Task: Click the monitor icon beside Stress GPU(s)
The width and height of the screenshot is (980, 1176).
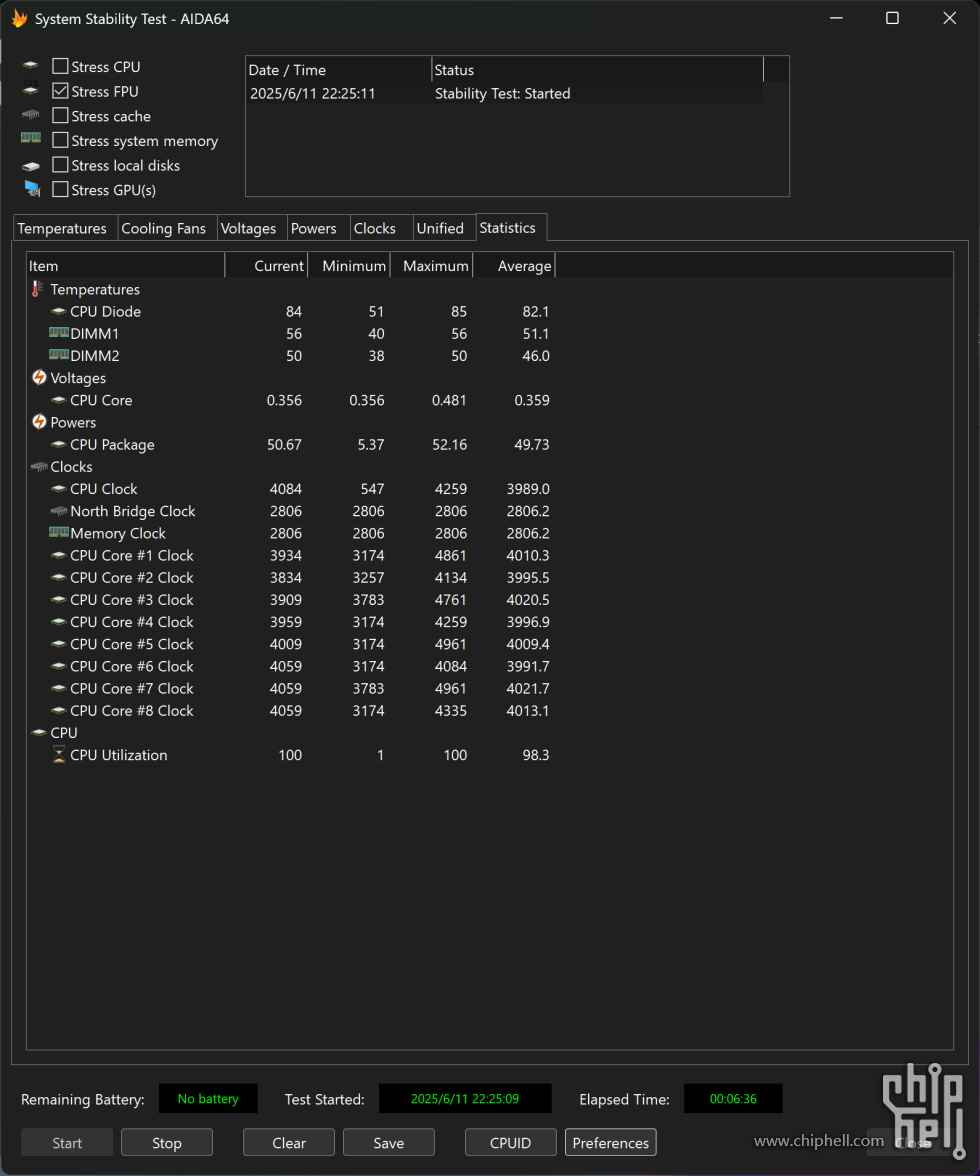Action: coord(32,189)
